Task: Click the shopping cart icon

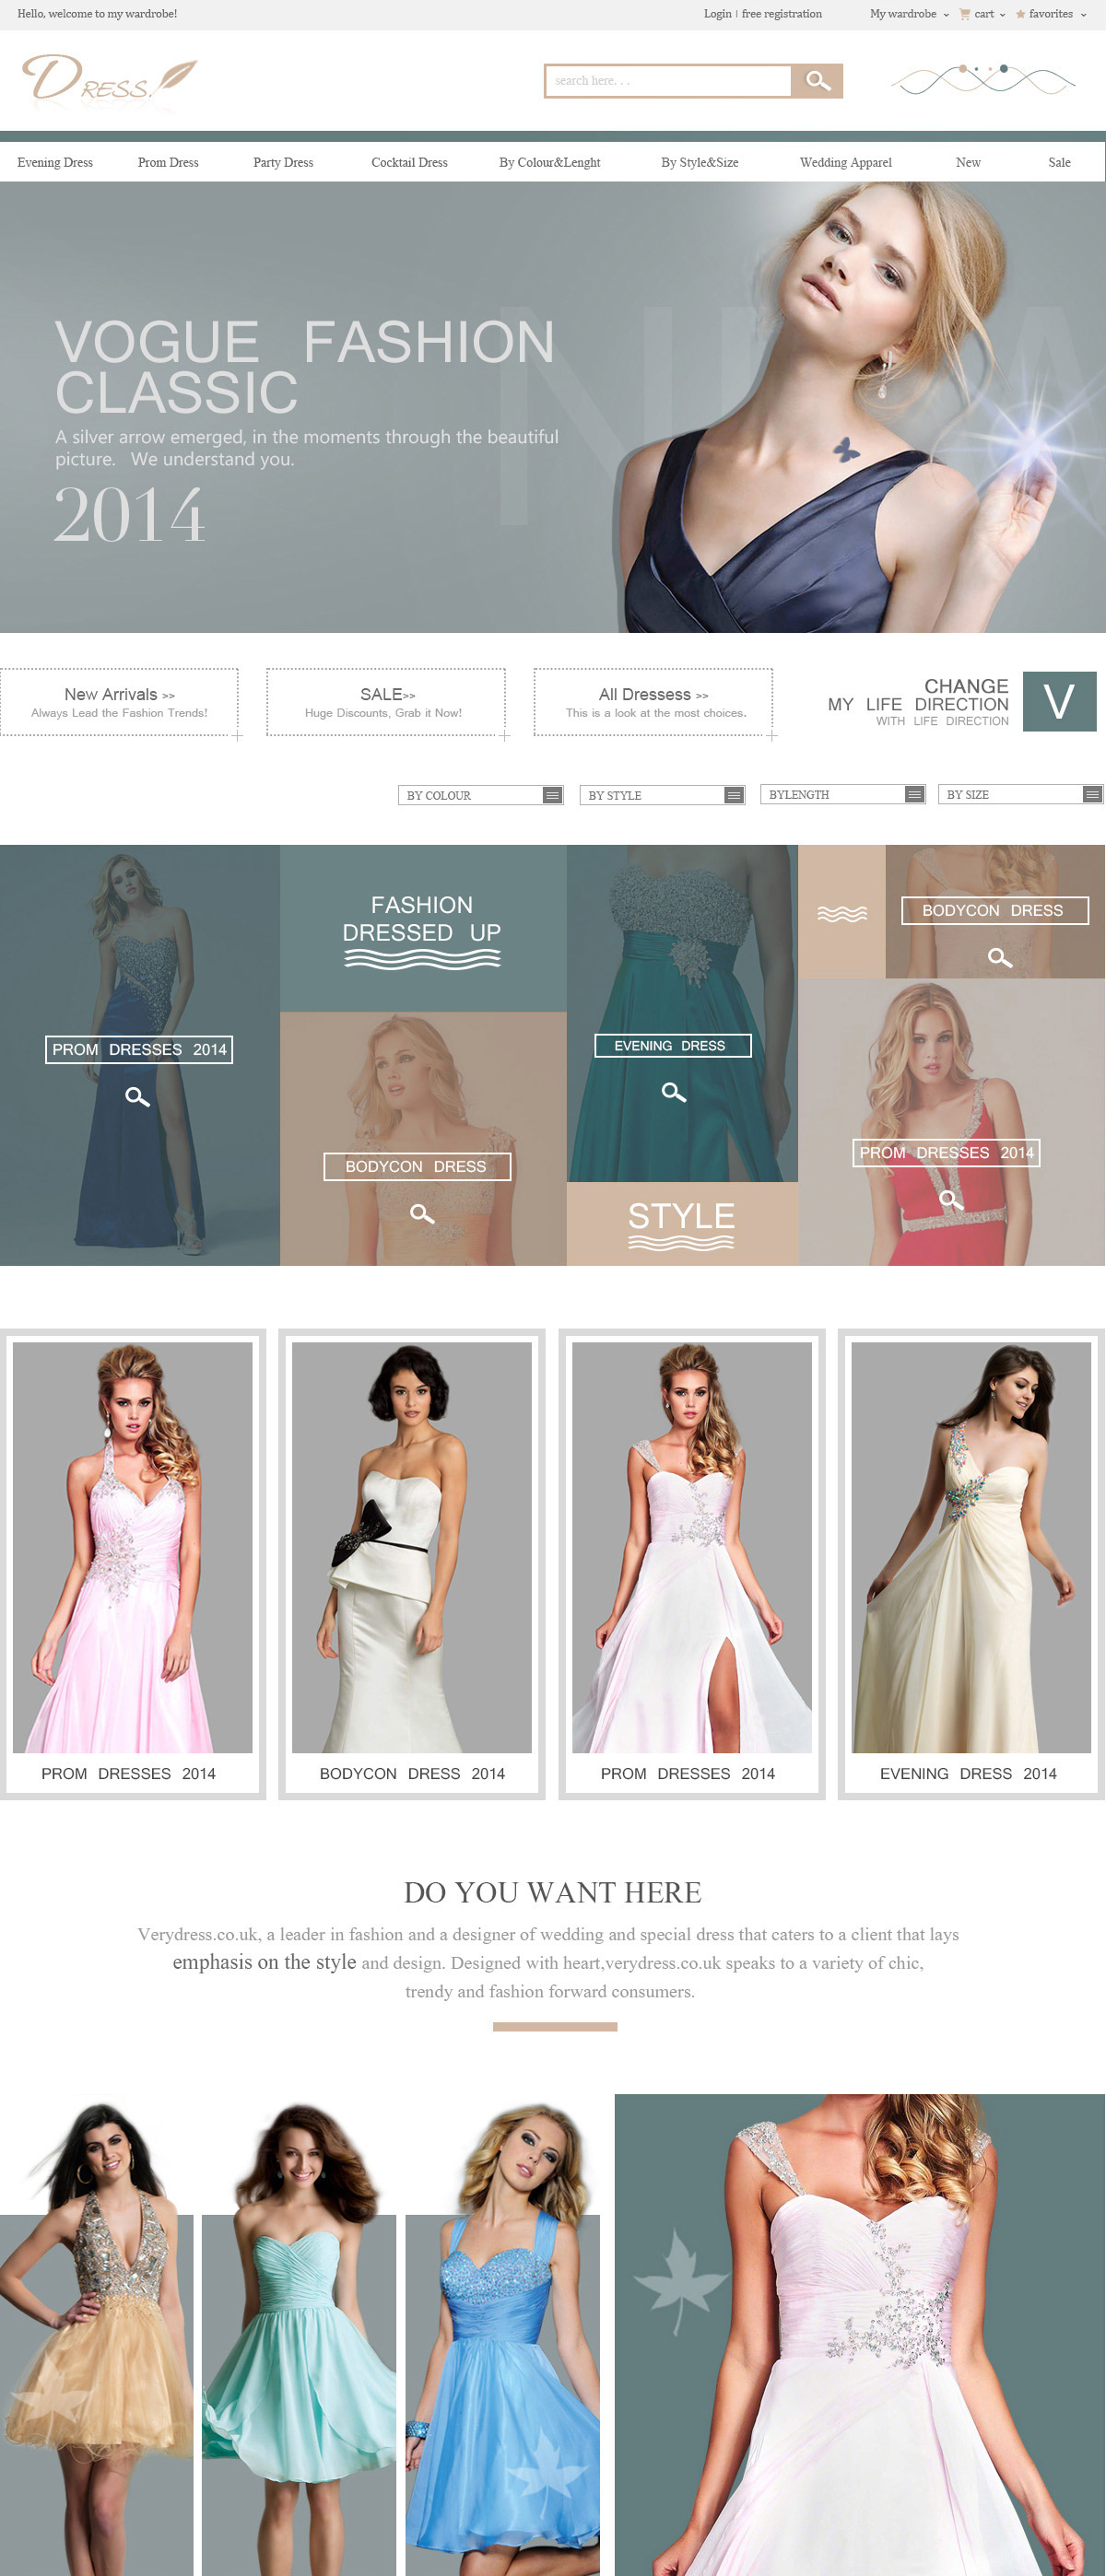Action: pos(964,14)
